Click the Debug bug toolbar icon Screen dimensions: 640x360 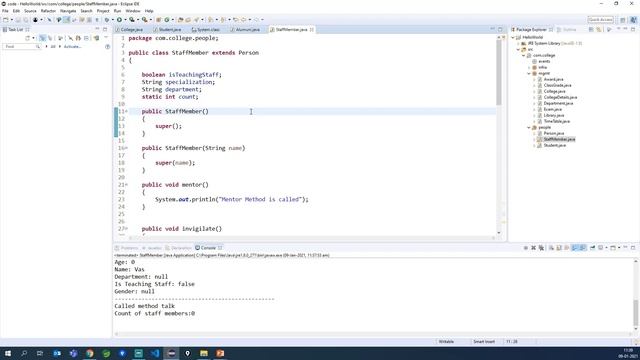[107, 19]
